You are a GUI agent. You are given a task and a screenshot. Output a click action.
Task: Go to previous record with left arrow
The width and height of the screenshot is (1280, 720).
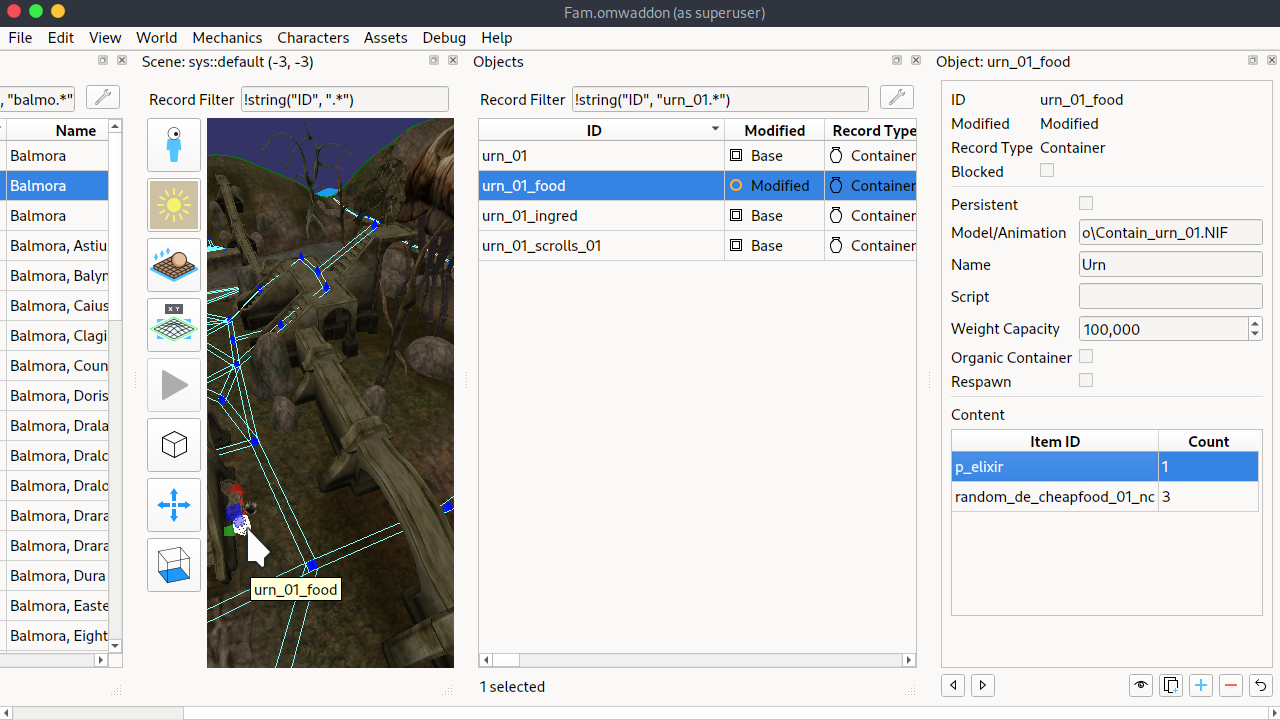pyautogui.click(x=953, y=685)
